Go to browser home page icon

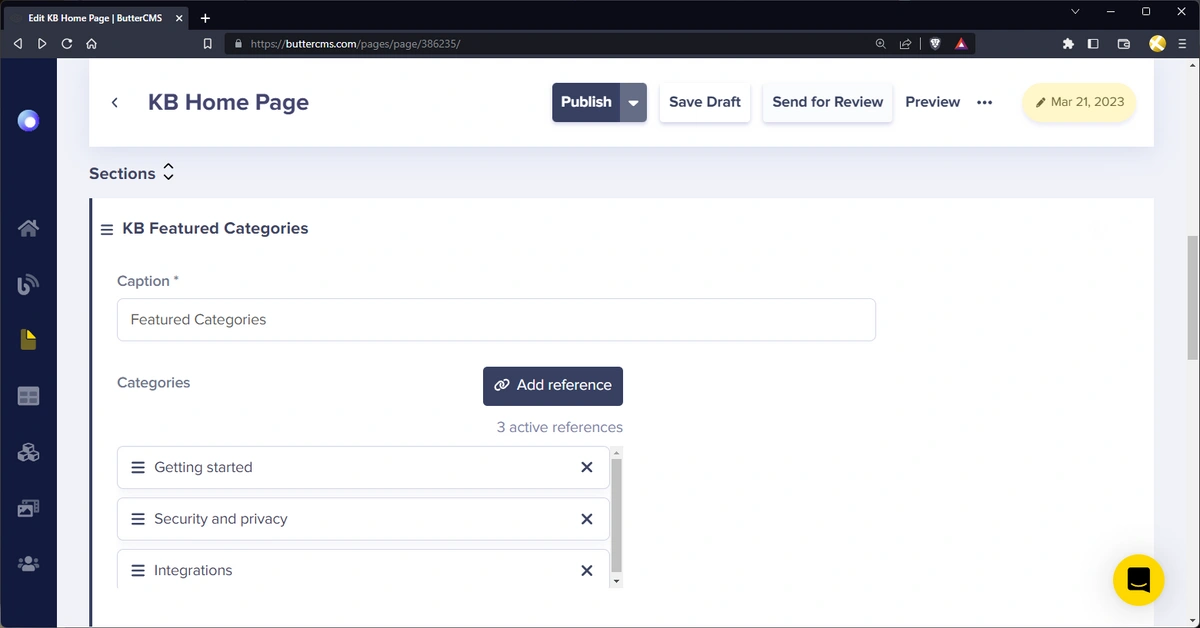(x=92, y=44)
